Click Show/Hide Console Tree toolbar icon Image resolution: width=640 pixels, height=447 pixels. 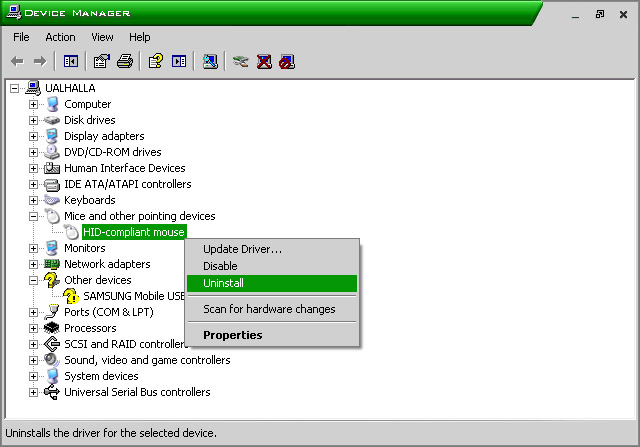coord(71,61)
